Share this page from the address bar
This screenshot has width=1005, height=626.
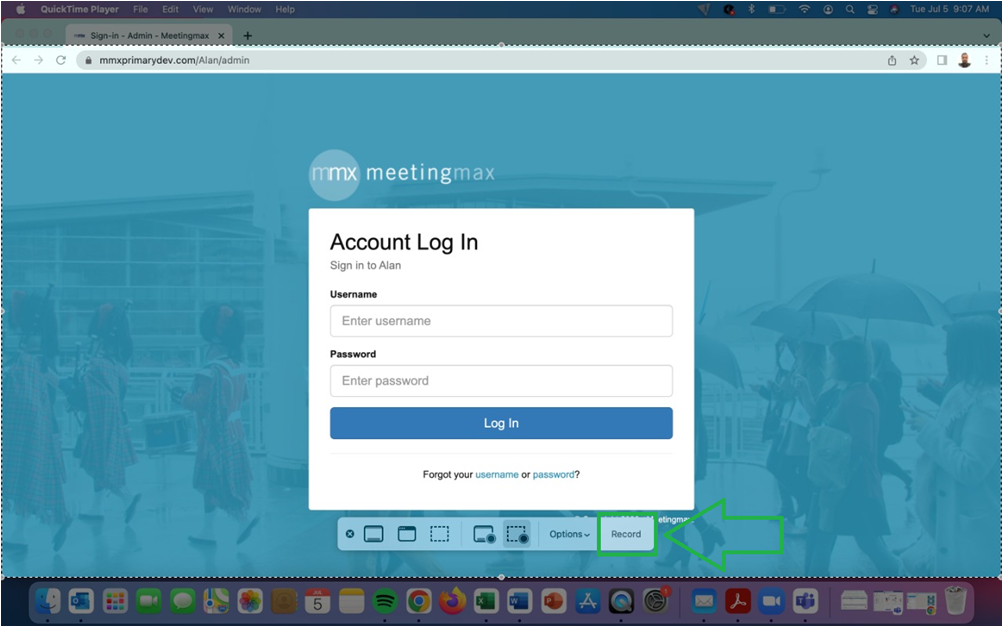click(892, 60)
